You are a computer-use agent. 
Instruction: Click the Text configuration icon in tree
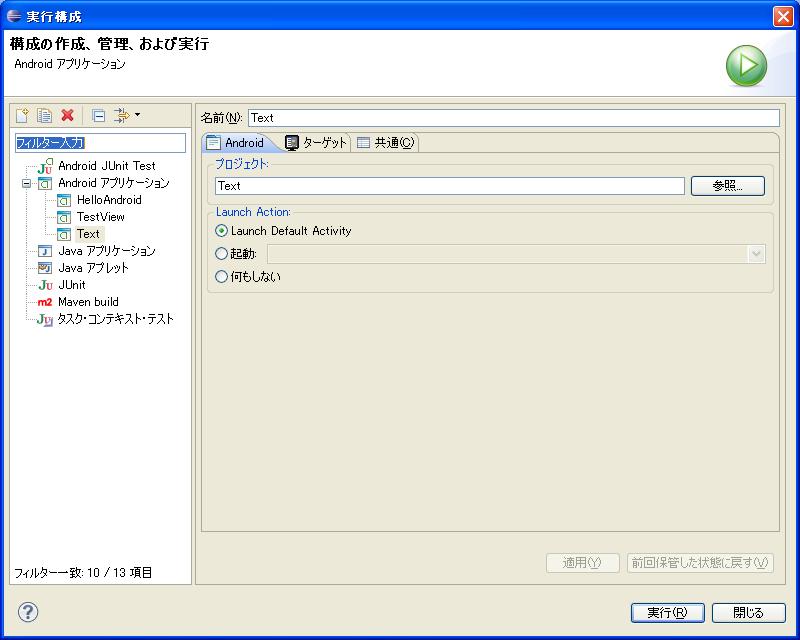[x=64, y=234]
